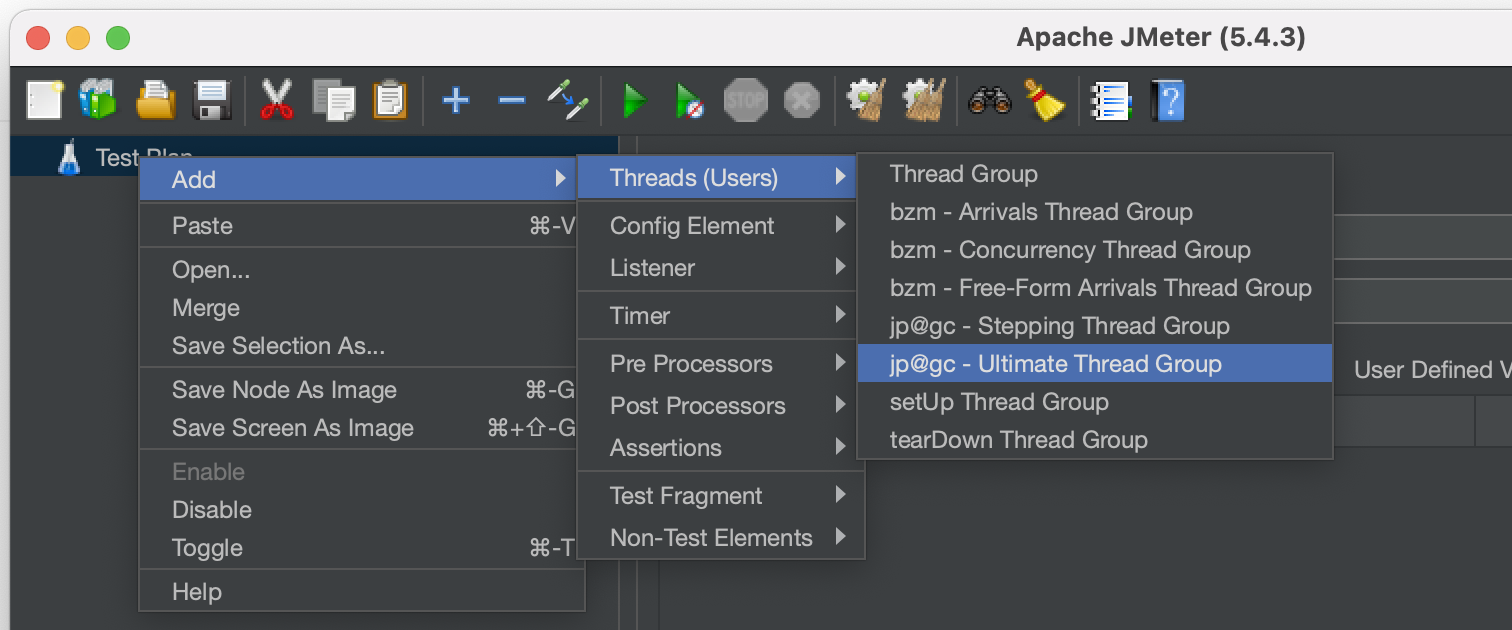Expand the Listener submenu

(x=718, y=268)
